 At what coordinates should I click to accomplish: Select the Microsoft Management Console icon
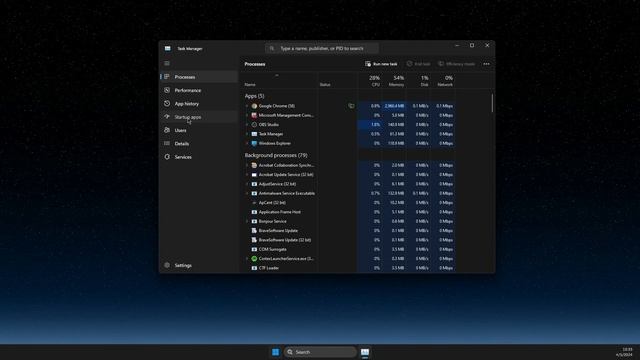point(254,115)
